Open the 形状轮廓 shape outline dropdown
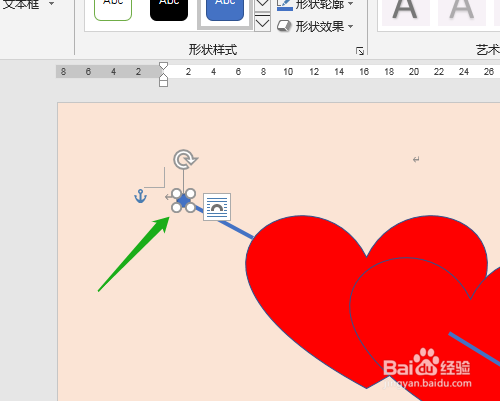This screenshot has height=401, width=500. click(350, 4)
